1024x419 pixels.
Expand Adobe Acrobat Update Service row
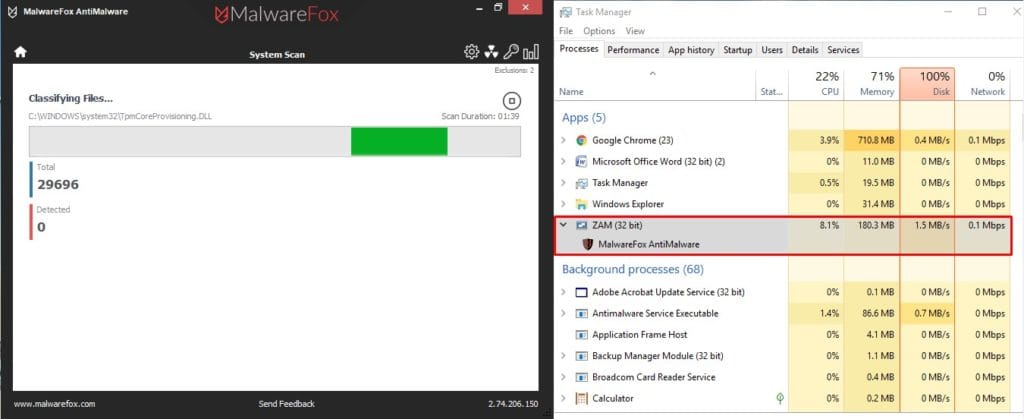tap(564, 292)
